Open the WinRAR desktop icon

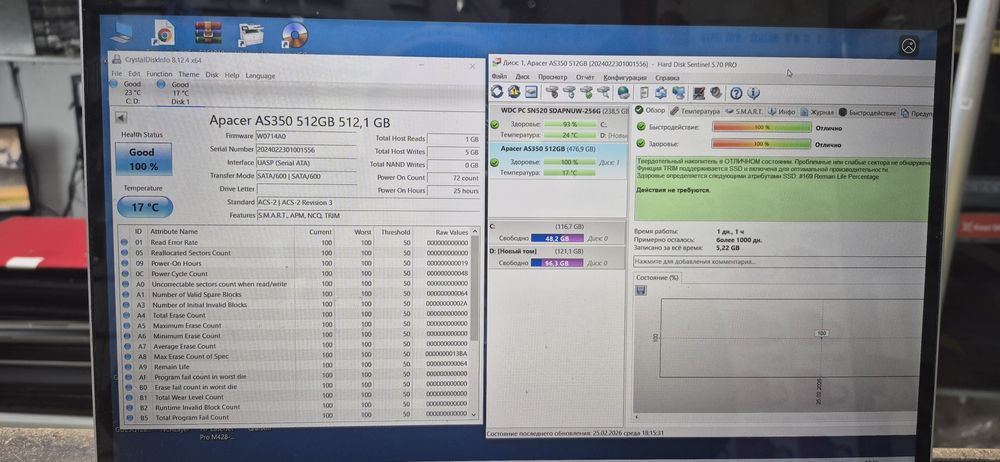pos(208,33)
